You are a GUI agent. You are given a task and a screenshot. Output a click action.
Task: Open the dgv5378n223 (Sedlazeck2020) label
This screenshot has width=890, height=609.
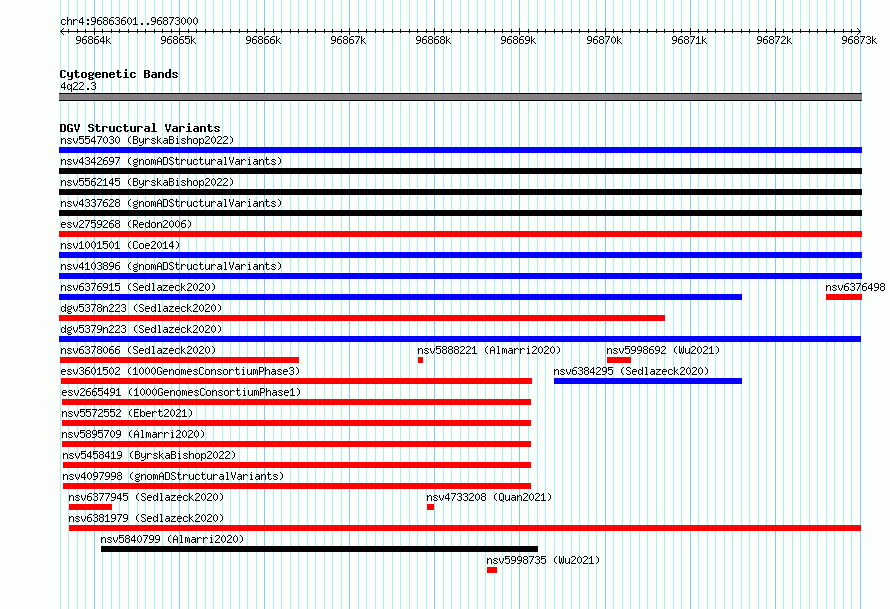(141, 308)
